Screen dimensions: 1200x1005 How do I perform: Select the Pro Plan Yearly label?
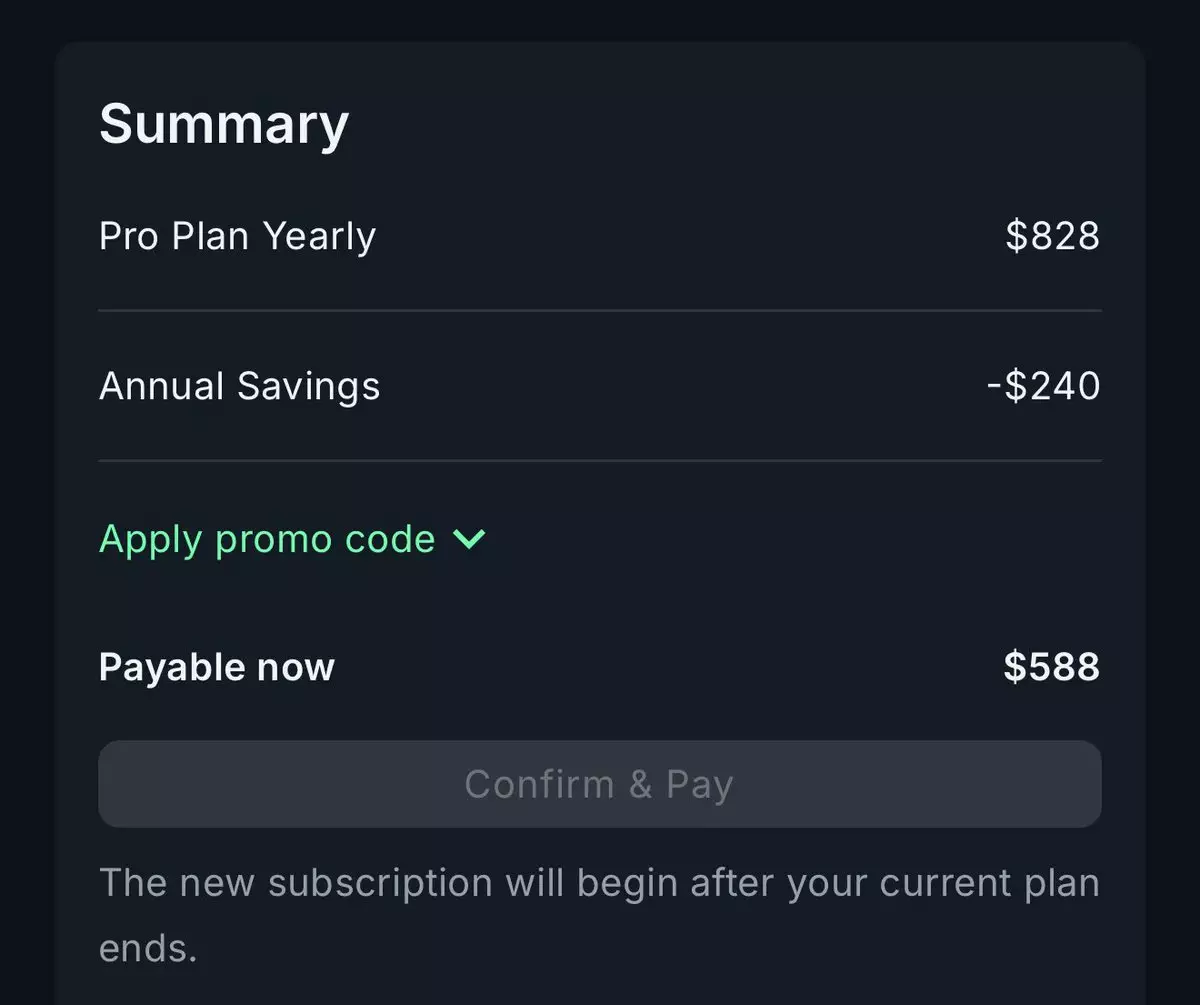point(237,237)
